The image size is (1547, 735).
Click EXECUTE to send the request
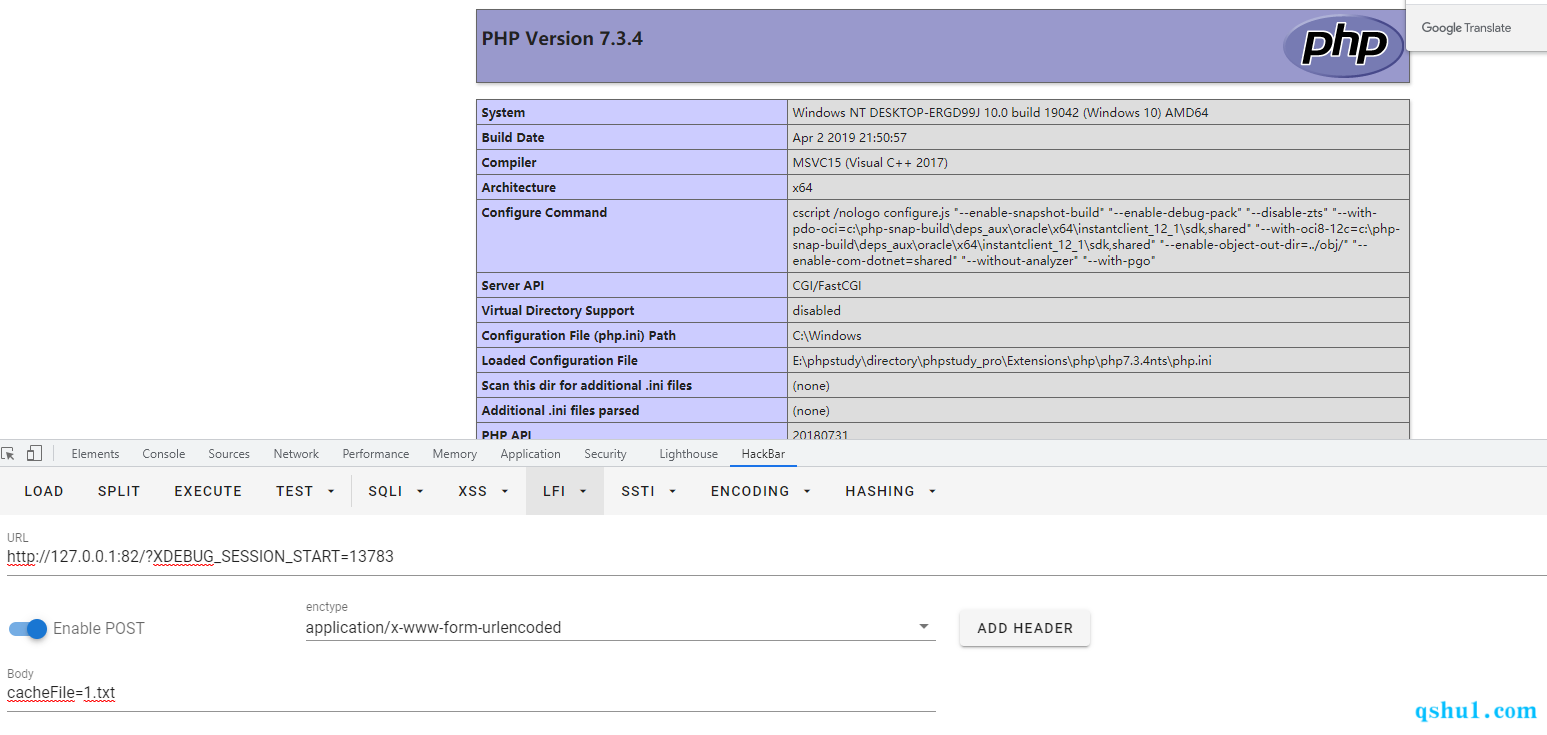tap(208, 491)
